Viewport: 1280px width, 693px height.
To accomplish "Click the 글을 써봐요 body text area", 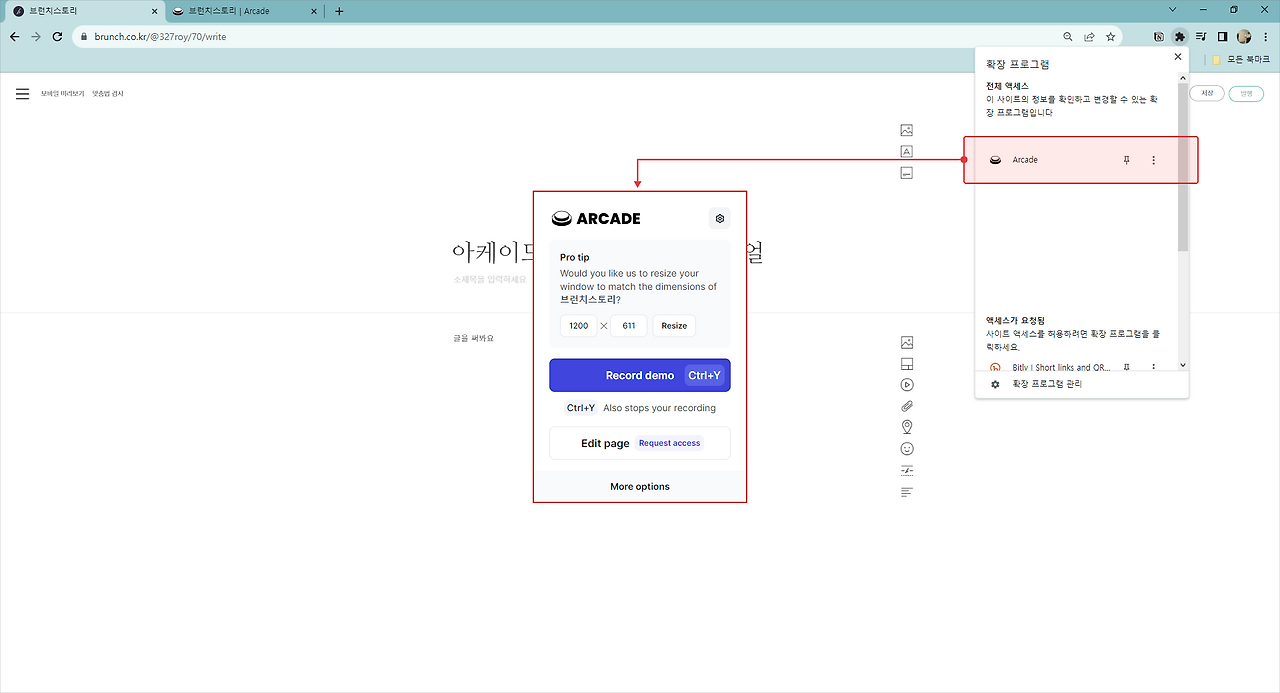I will tap(473, 338).
